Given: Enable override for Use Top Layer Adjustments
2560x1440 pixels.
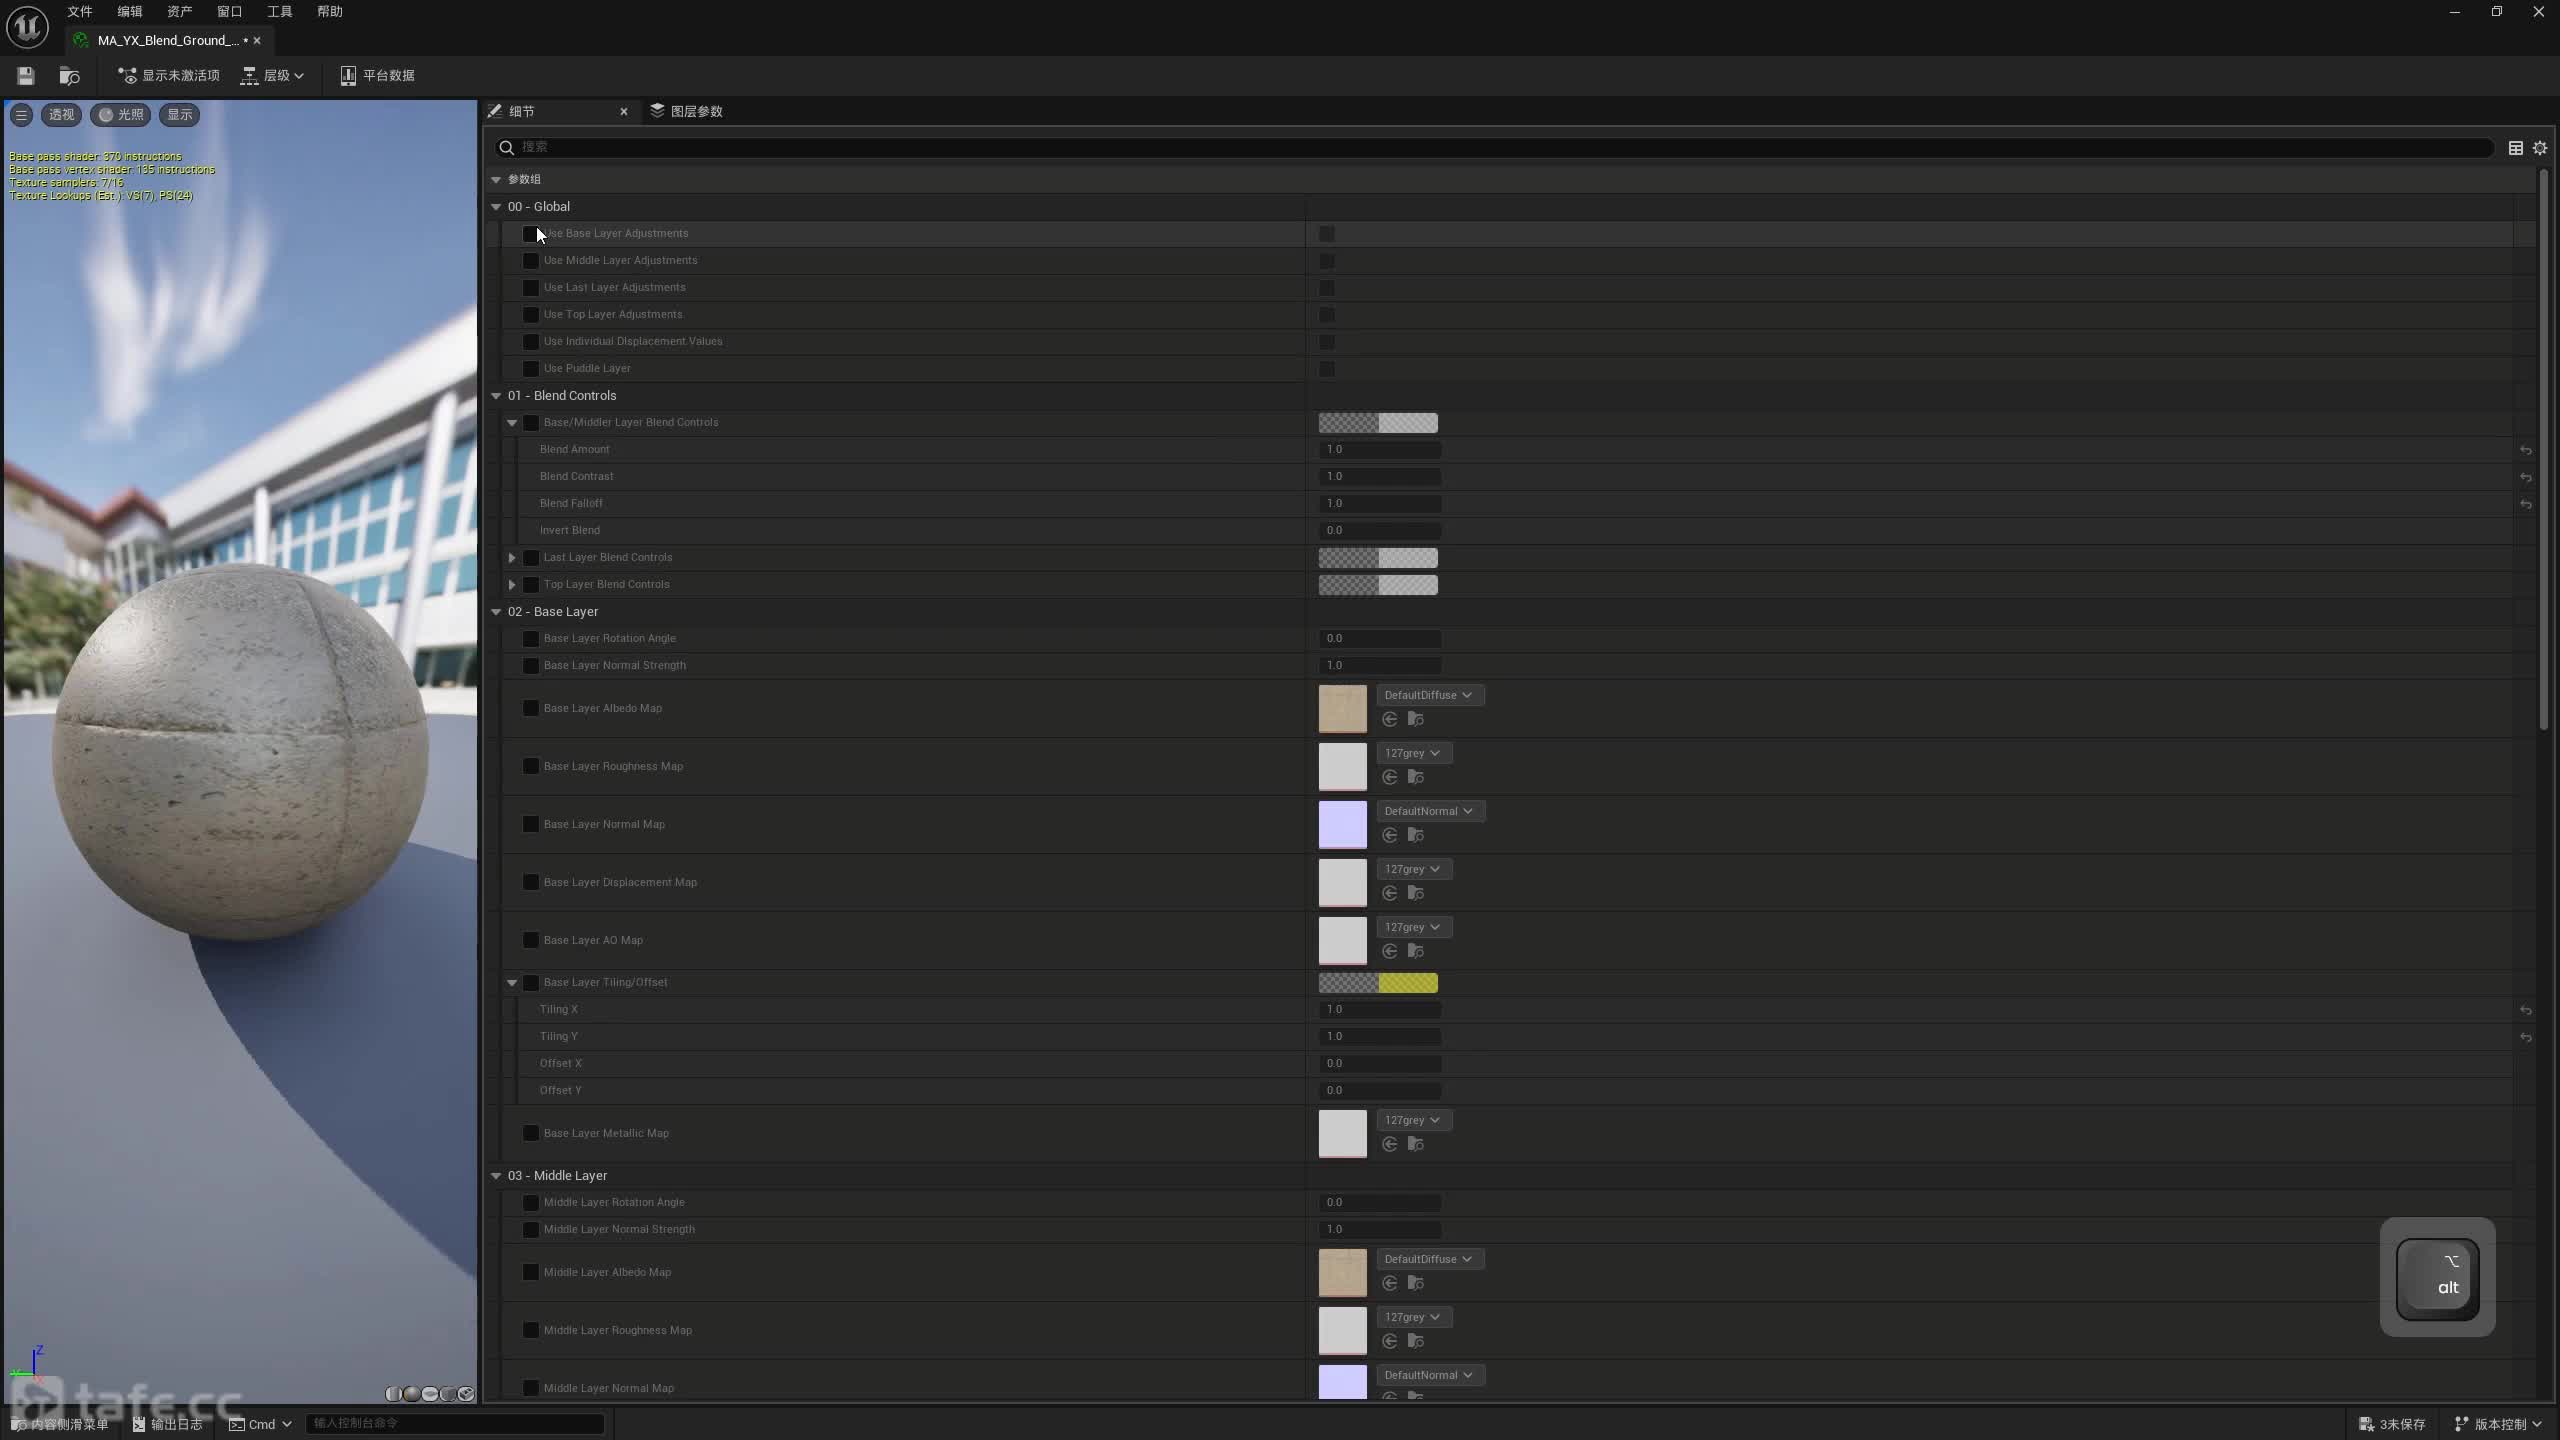Looking at the screenshot, I should pos(531,315).
